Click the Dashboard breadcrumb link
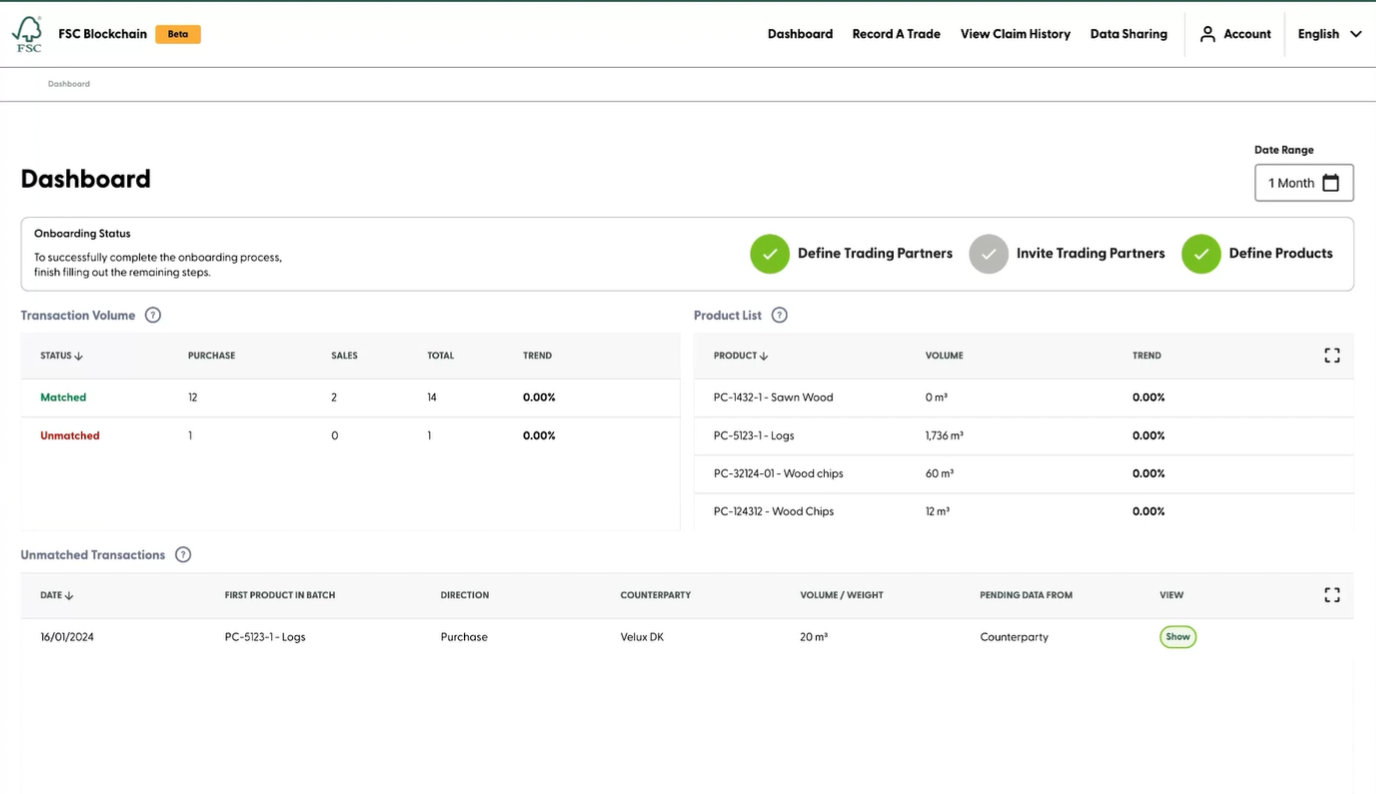Screen dimensions: 1376x794 (x=68, y=83)
